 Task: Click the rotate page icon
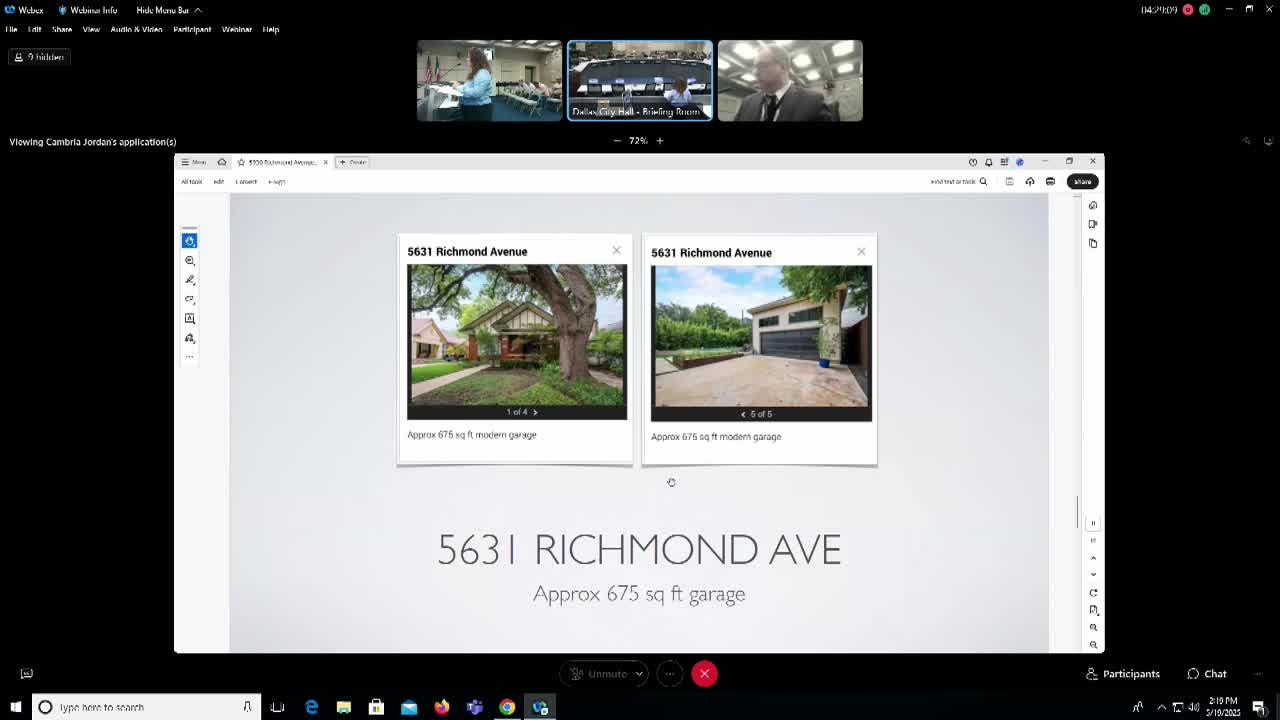click(1093, 592)
